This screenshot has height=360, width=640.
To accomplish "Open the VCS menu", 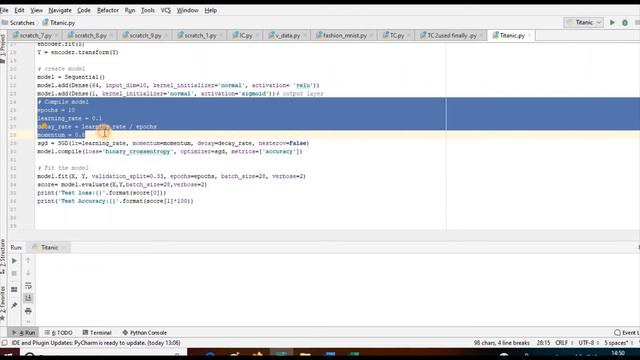I will (x=166, y=10).
